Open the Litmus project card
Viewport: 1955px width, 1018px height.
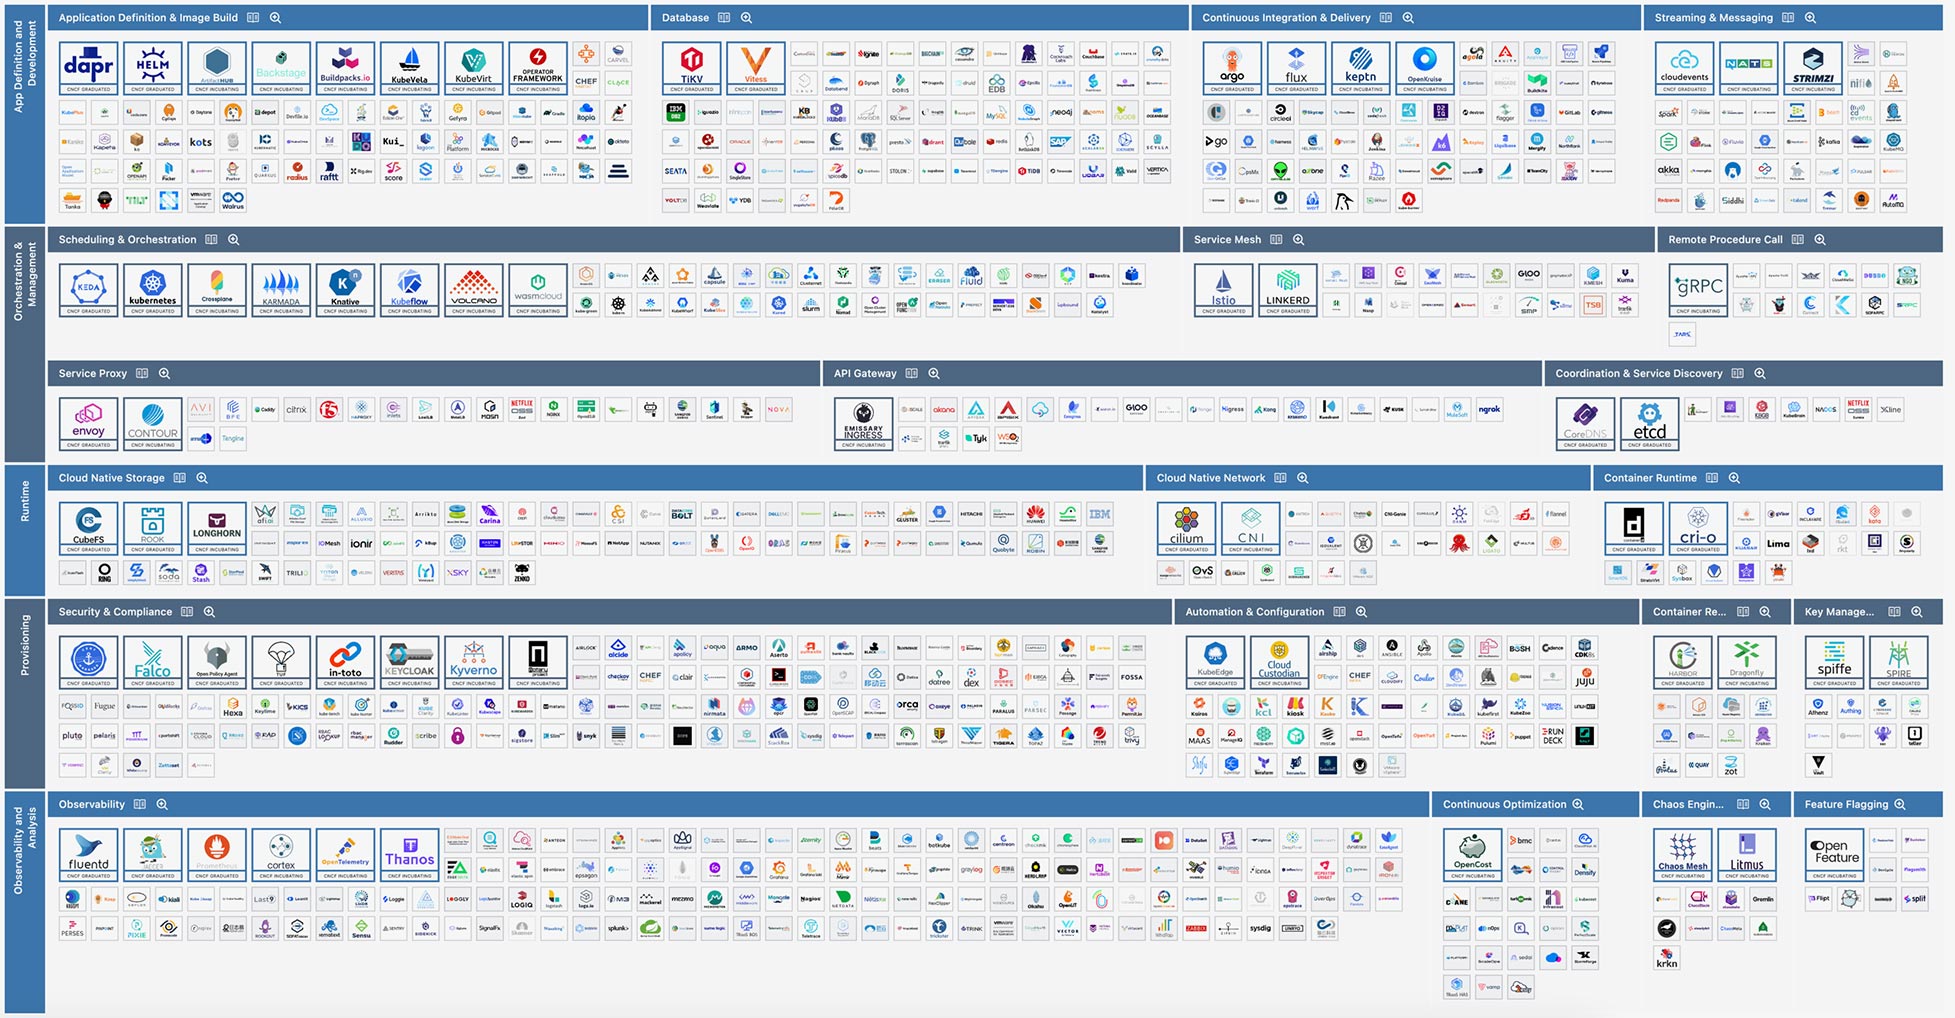(x=1747, y=855)
